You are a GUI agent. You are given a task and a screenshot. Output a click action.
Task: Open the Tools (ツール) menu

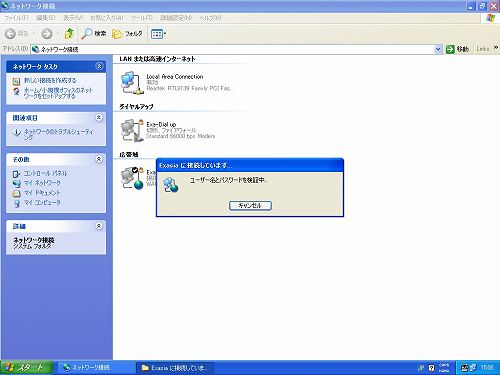pos(141,18)
